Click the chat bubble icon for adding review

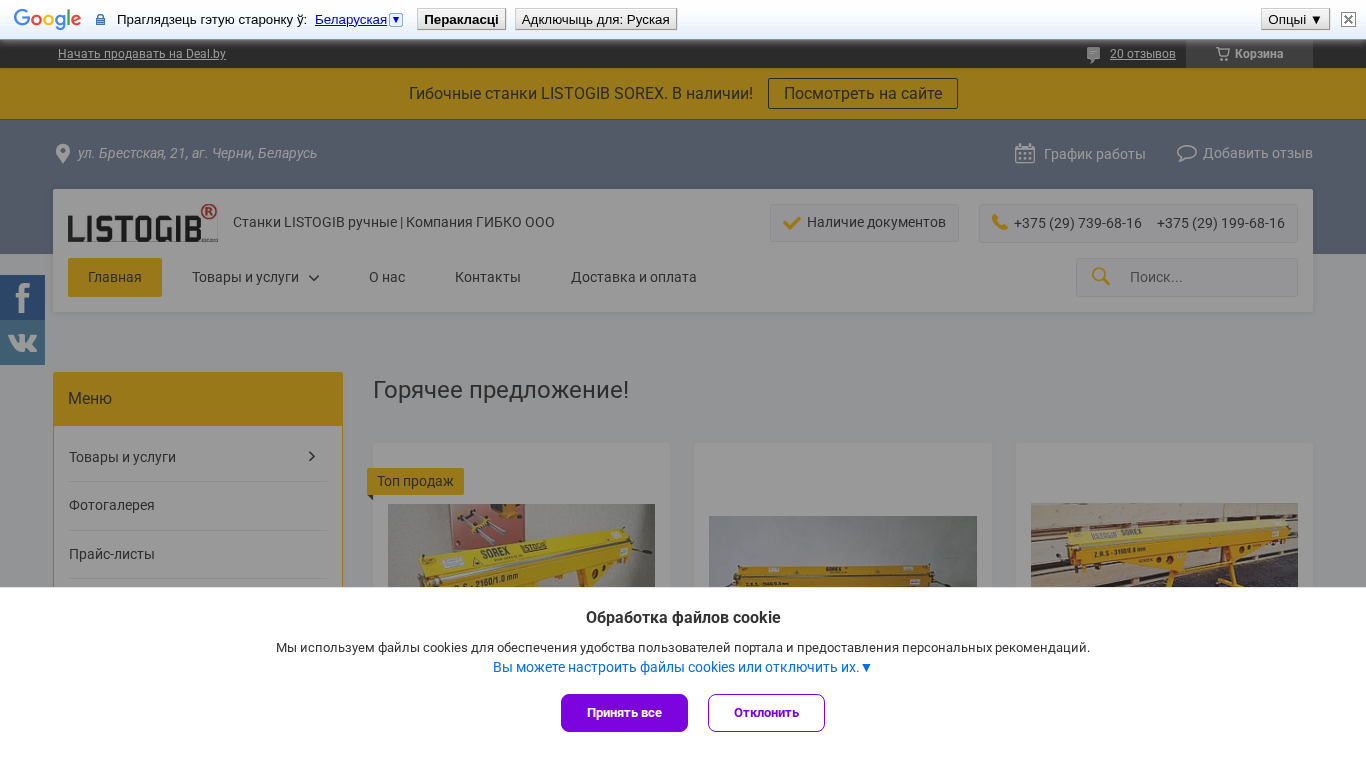[x=1187, y=153]
